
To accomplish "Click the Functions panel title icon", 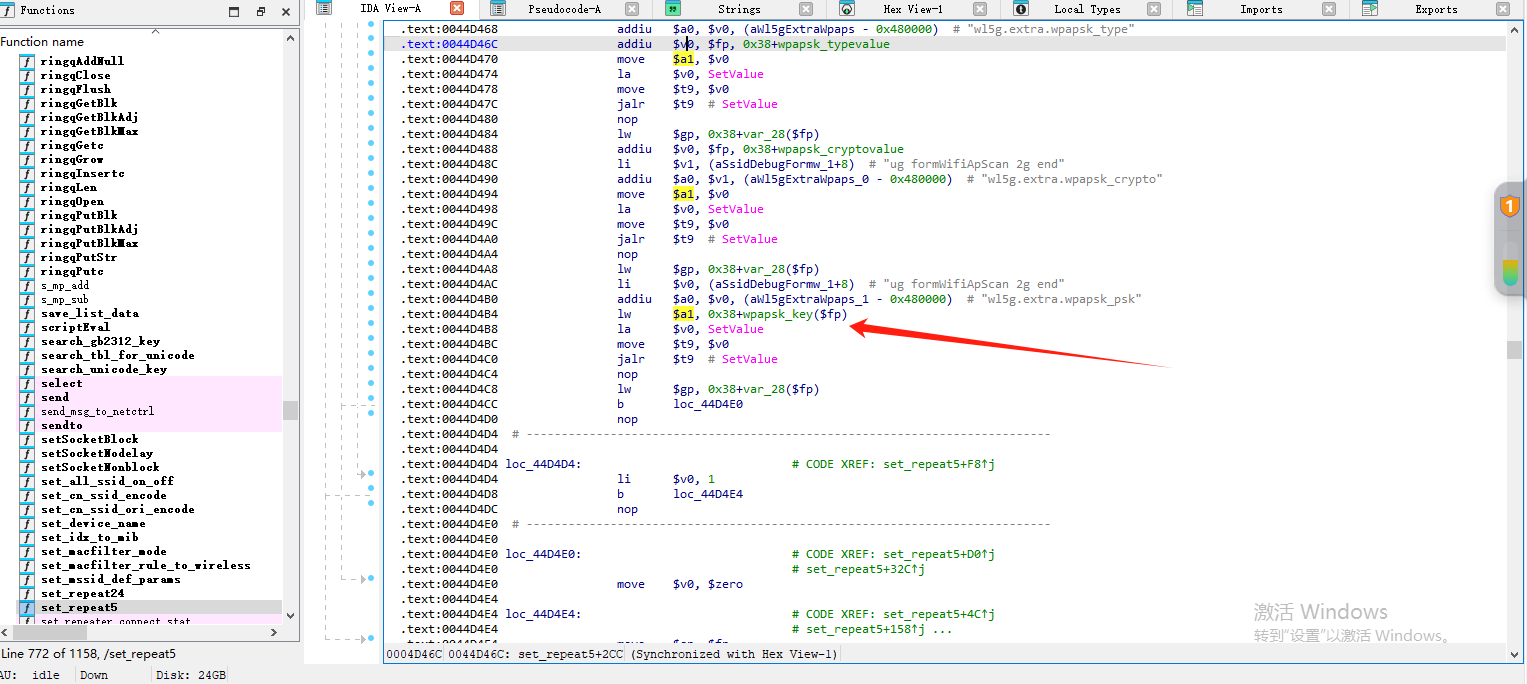I will tap(8, 11).
